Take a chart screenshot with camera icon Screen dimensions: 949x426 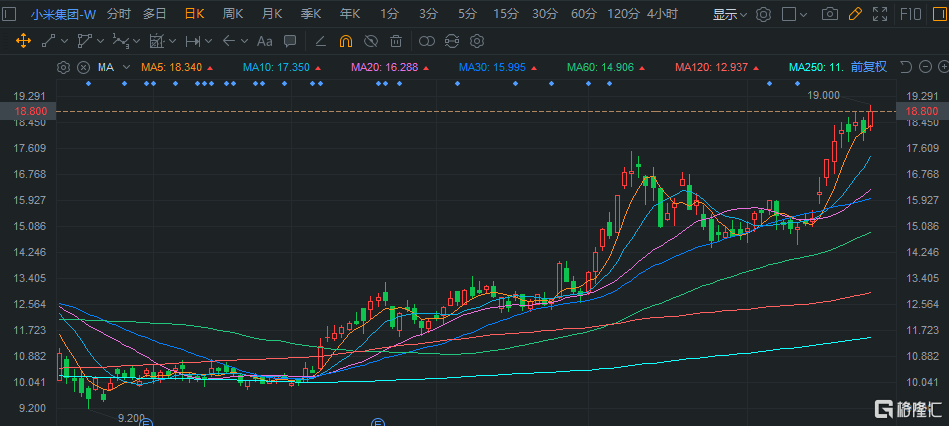coord(829,14)
